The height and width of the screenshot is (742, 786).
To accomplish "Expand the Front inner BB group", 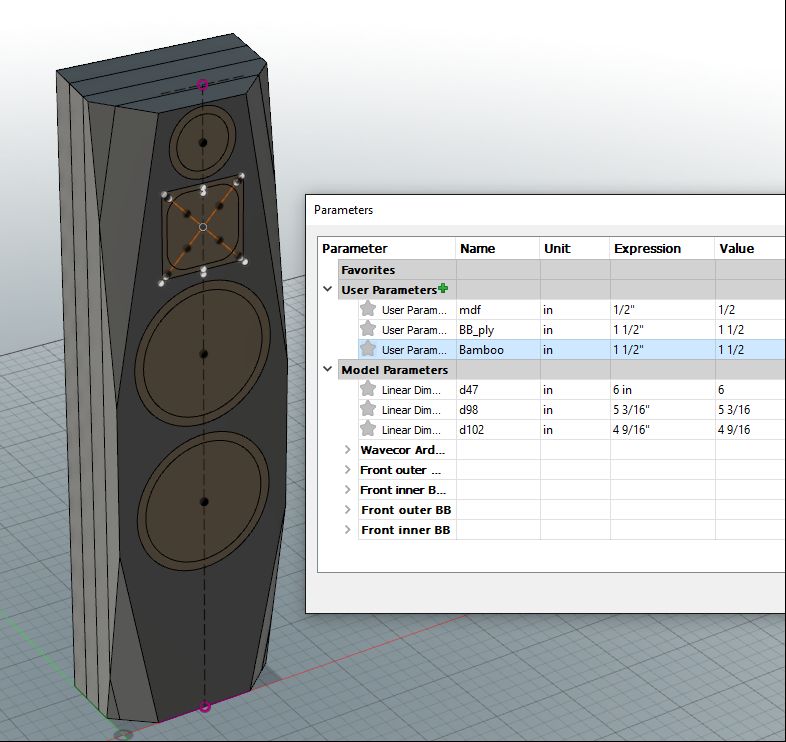I will click(x=347, y=530).
